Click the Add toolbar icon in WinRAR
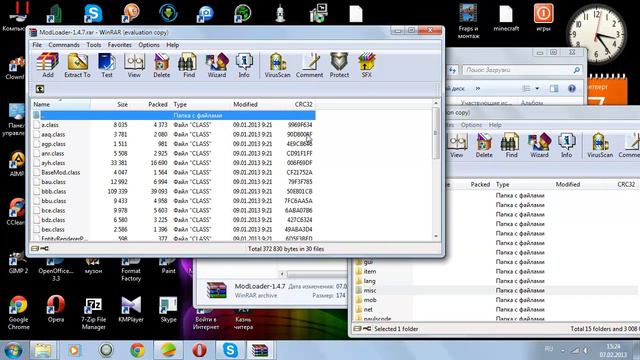 point(48,65)
